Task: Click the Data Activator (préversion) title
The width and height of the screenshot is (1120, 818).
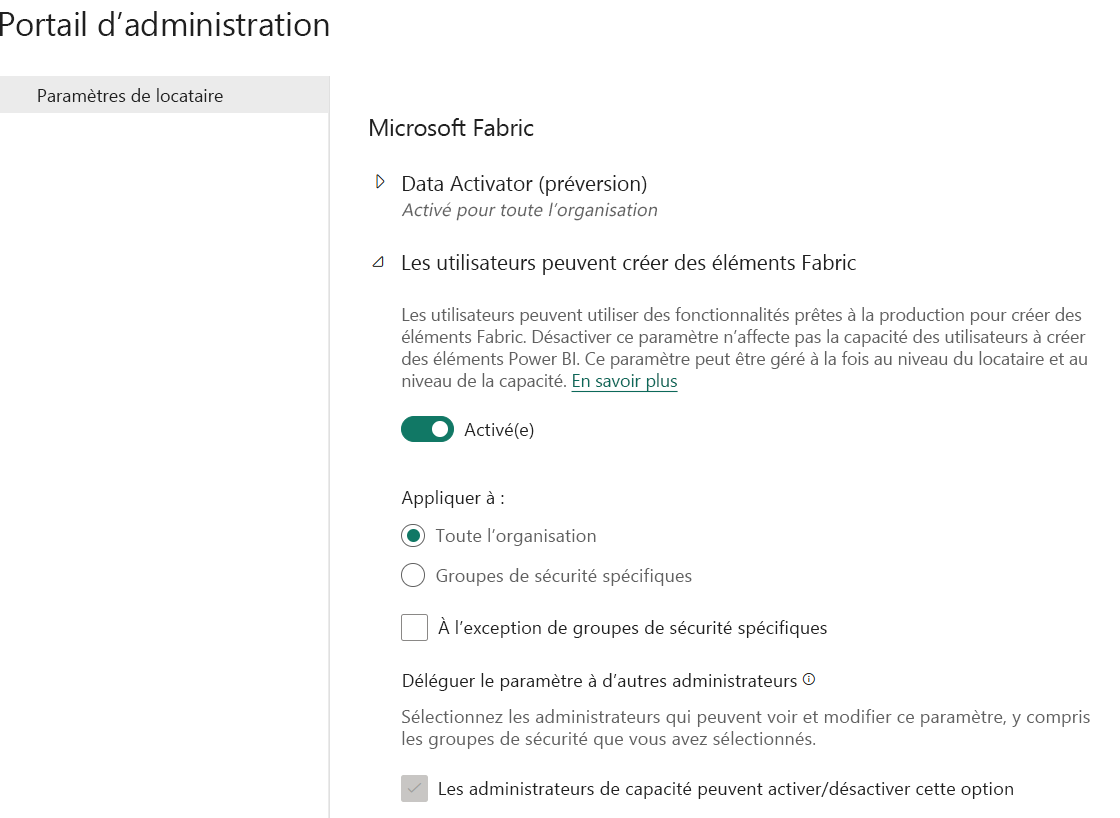Action: click(x=524, y=183)
